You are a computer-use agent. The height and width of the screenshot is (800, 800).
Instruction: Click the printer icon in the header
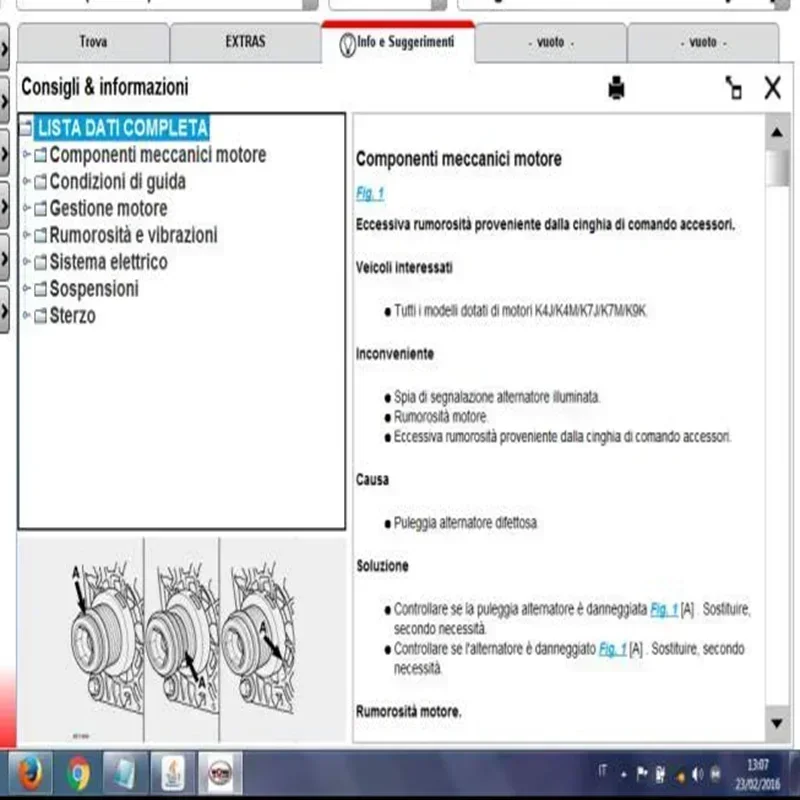point(616,89)
